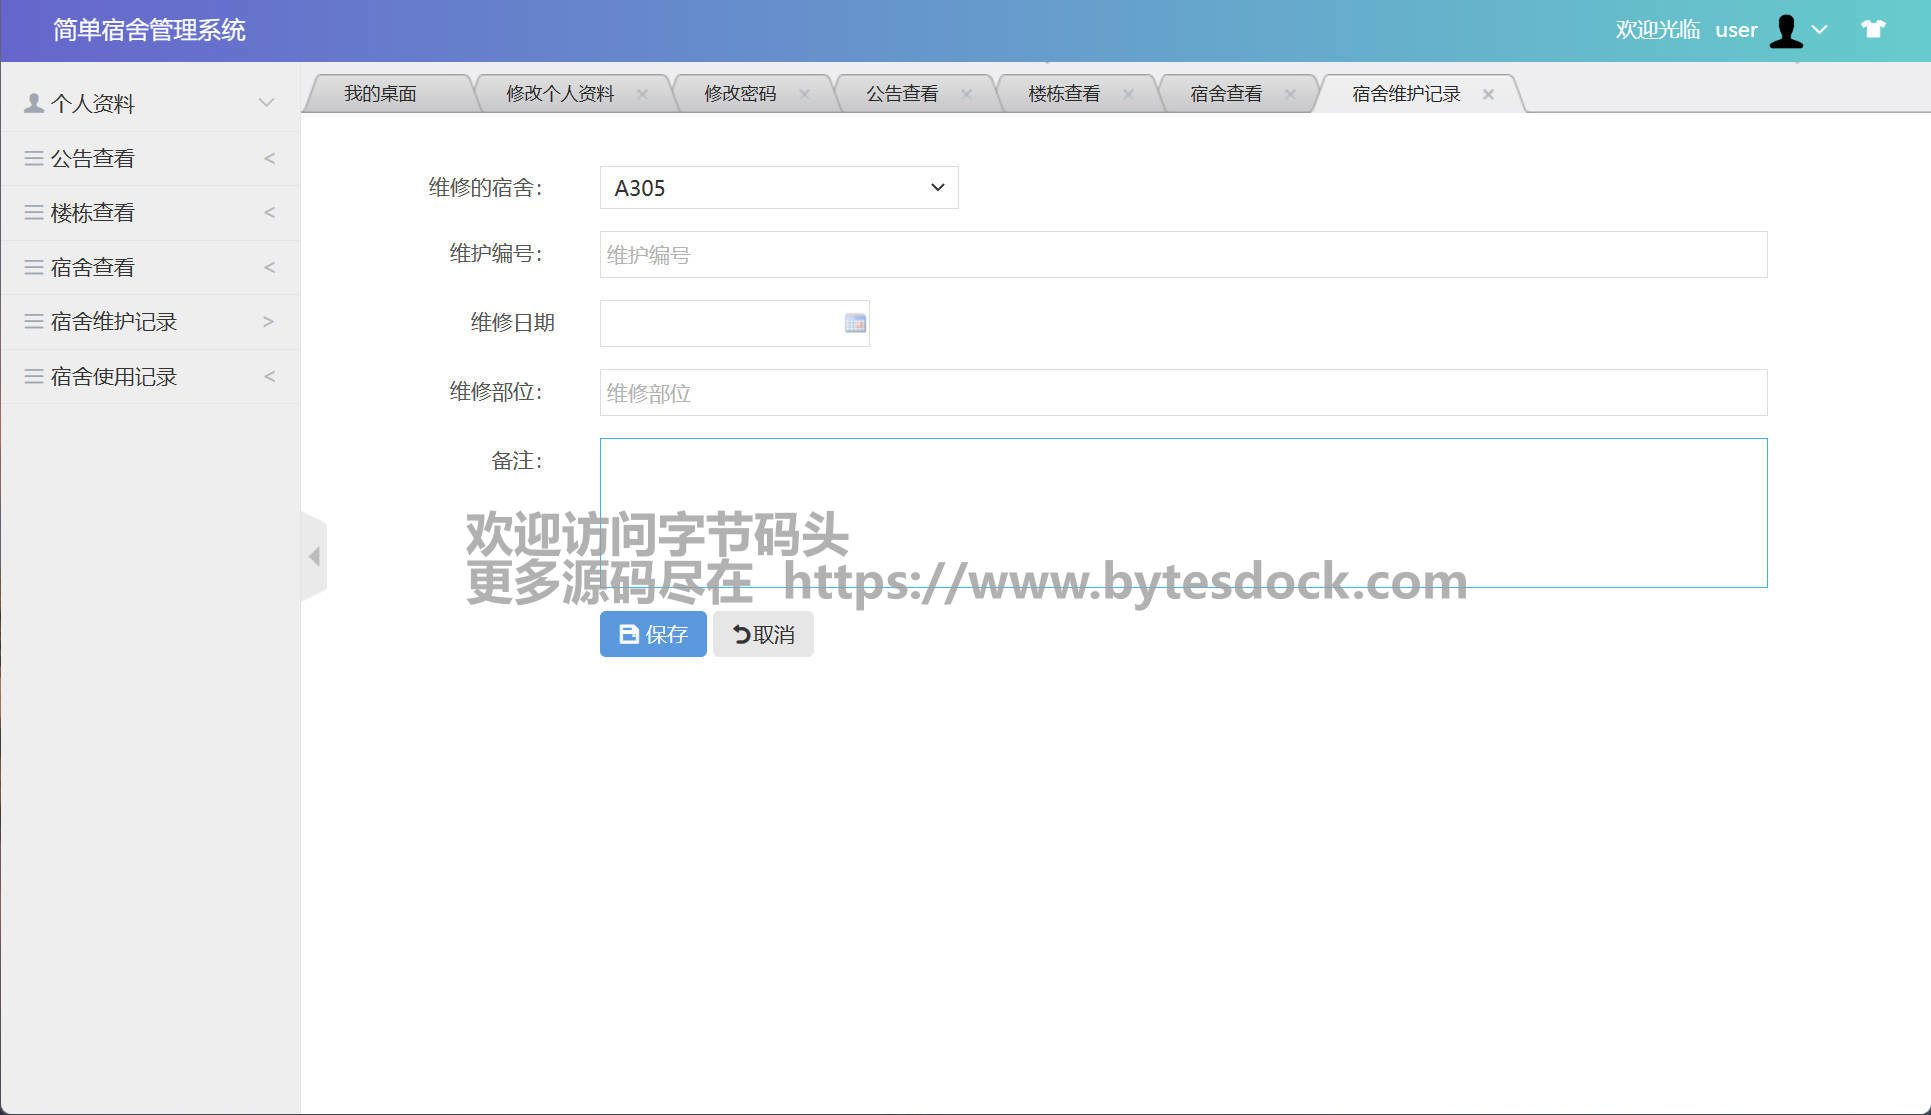Close the 楼栋查看 tab
The image size is (1931, 1115).
[x=1128, y=94]
